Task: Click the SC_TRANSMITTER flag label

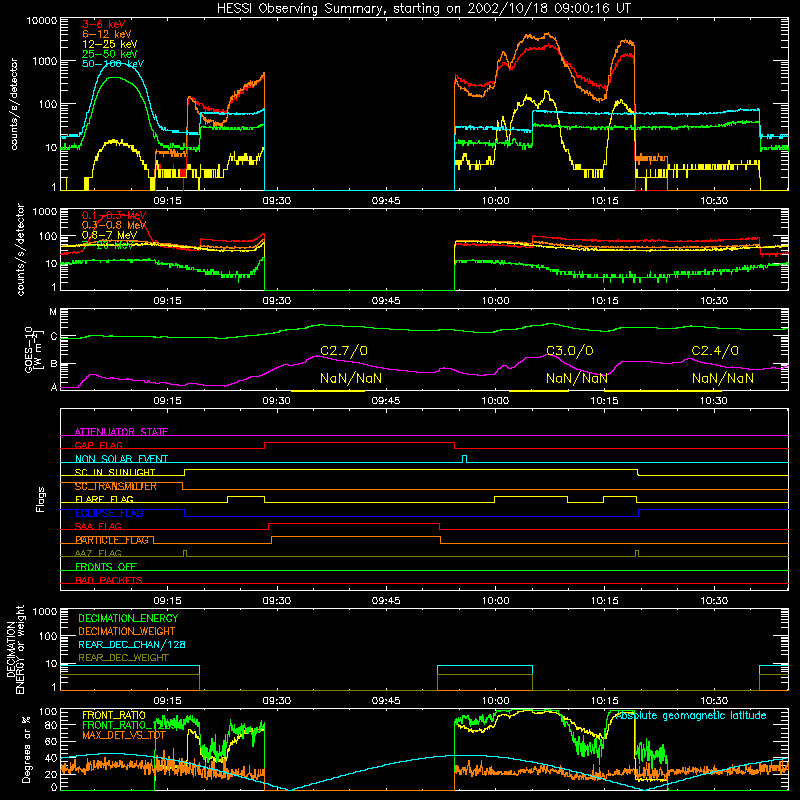Action: point(116,486)
